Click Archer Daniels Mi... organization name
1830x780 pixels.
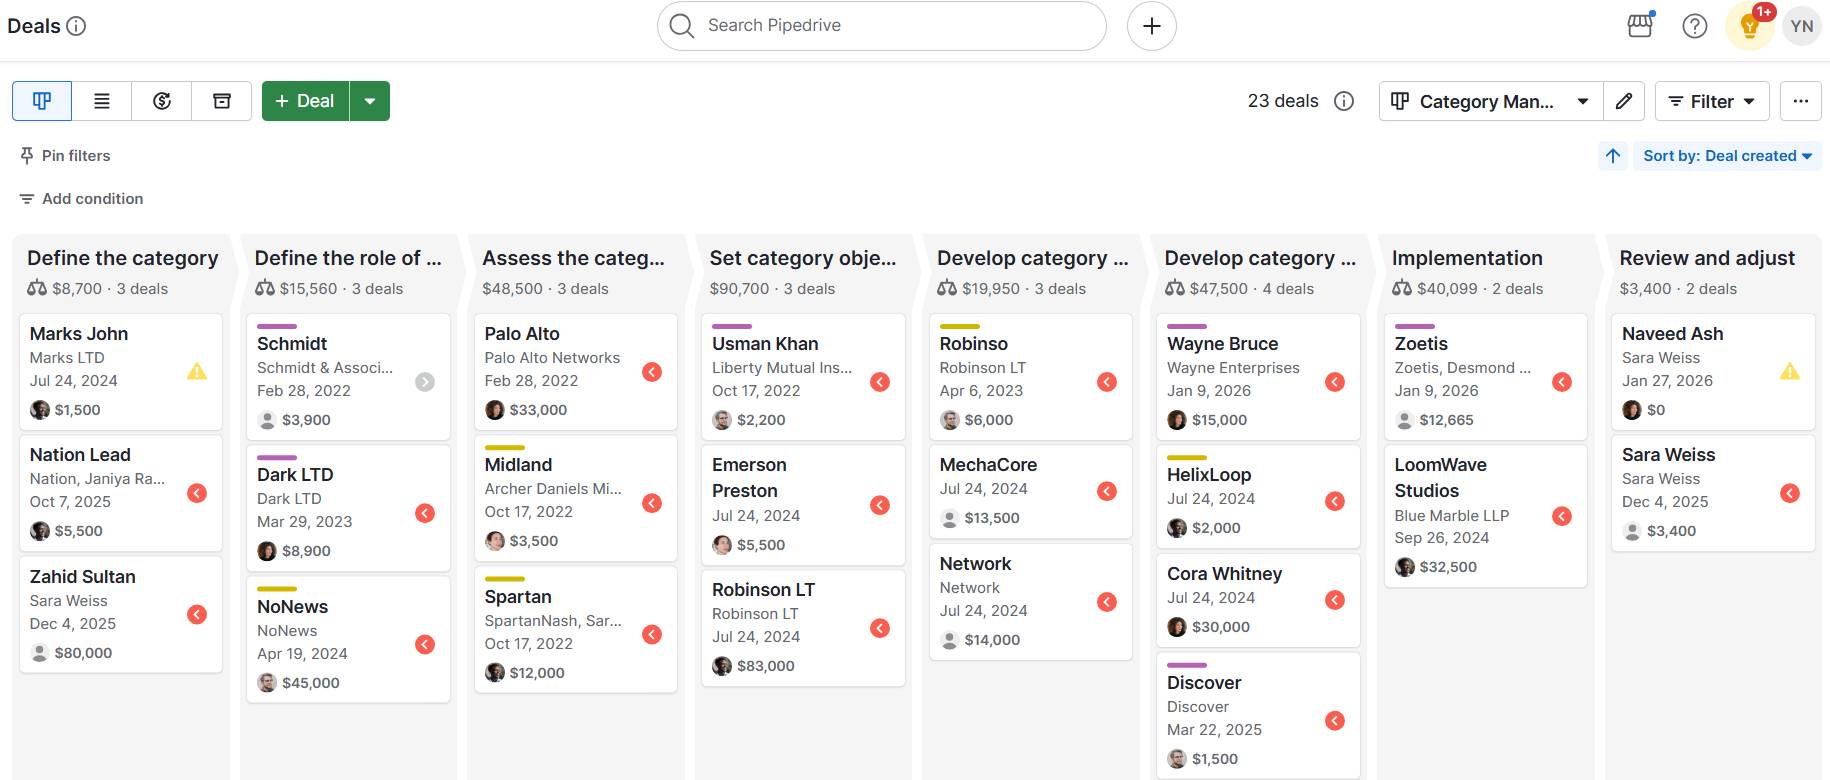pos(553,489)
